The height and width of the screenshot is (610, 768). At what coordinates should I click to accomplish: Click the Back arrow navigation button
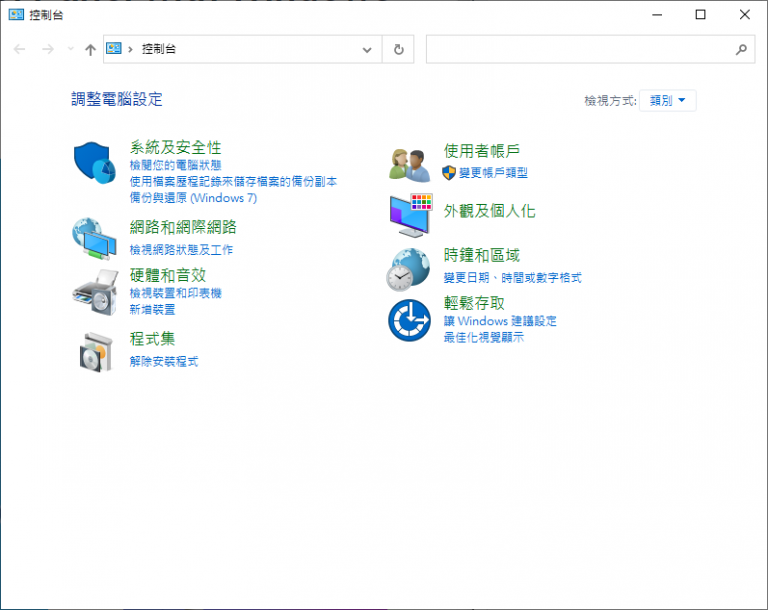[19, 49]
